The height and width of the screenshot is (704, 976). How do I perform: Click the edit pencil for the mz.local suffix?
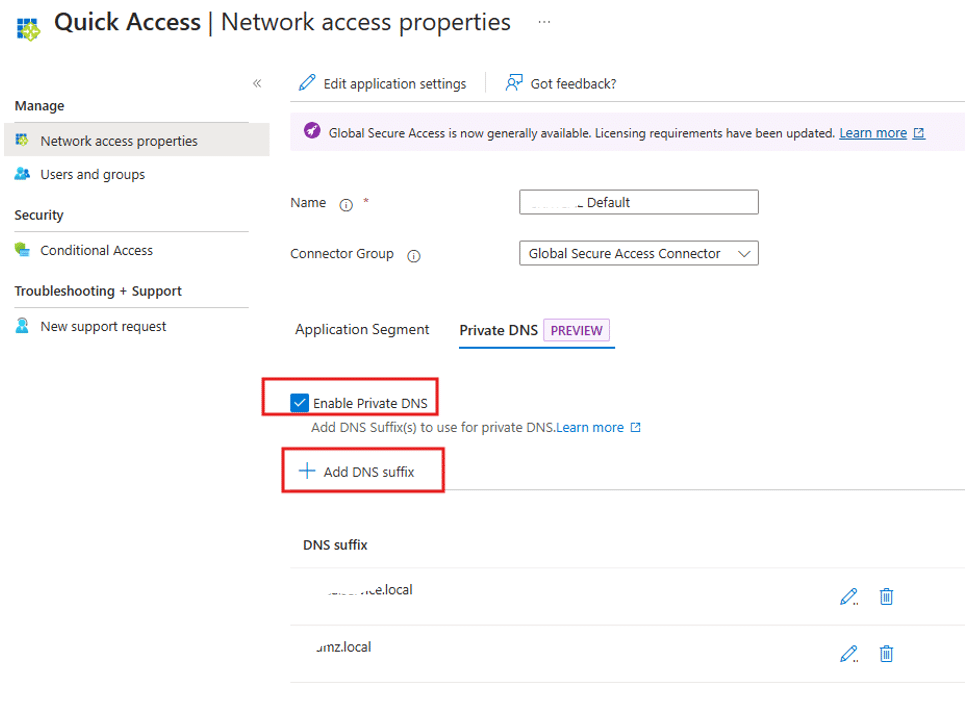[848, 654]
